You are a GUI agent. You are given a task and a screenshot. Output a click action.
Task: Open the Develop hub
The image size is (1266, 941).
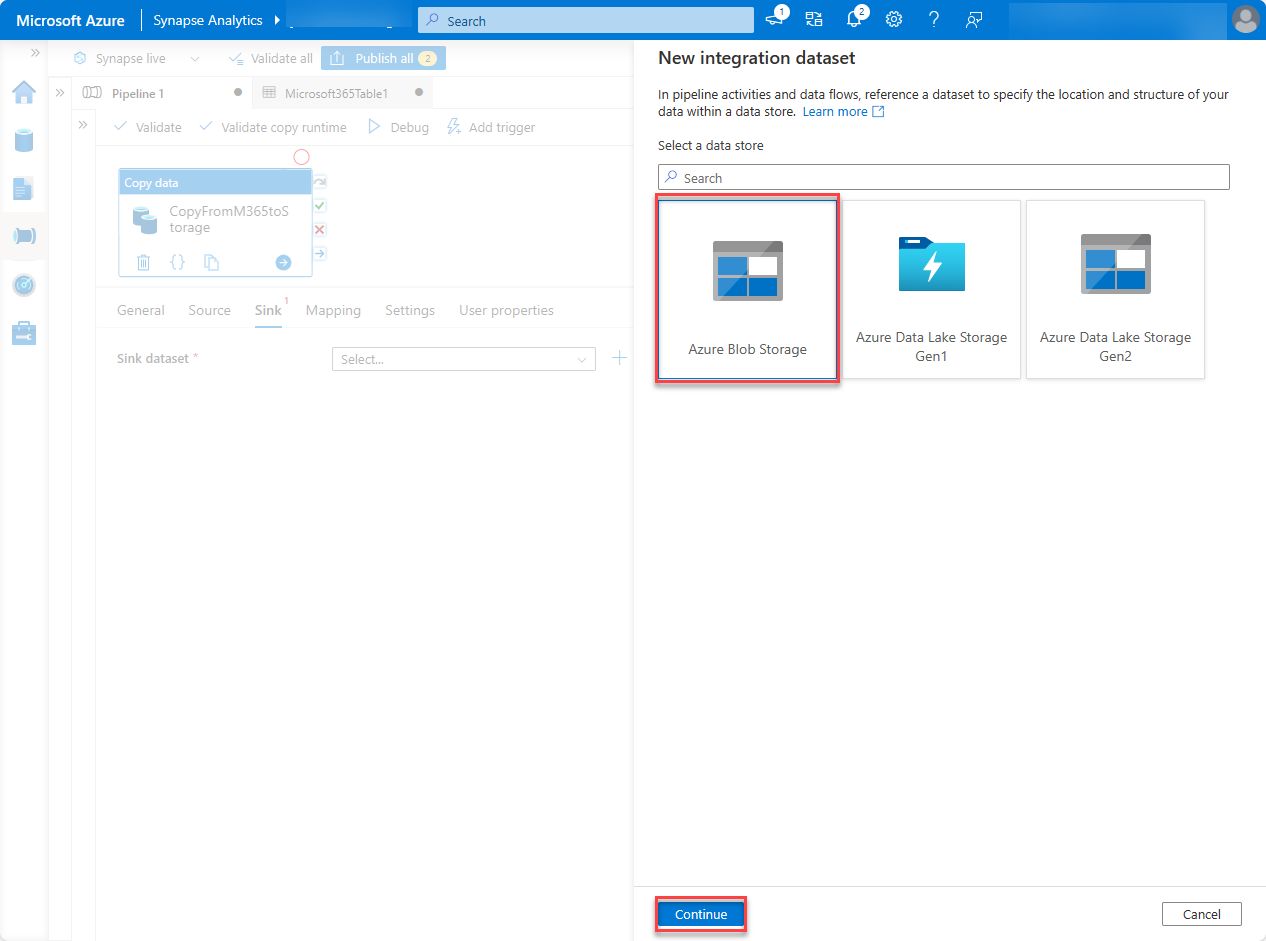pos(24,188)
